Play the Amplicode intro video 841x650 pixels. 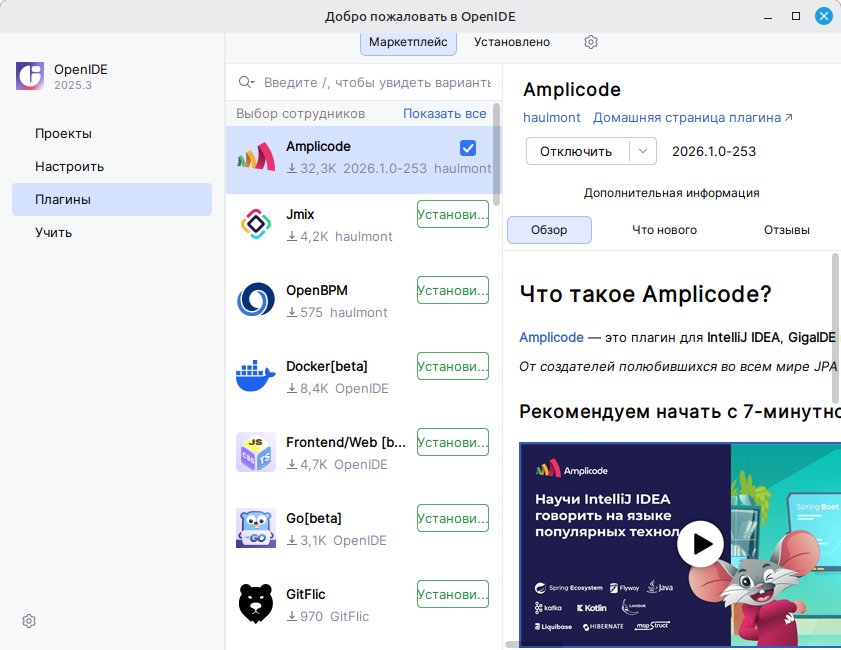(700, 544)
